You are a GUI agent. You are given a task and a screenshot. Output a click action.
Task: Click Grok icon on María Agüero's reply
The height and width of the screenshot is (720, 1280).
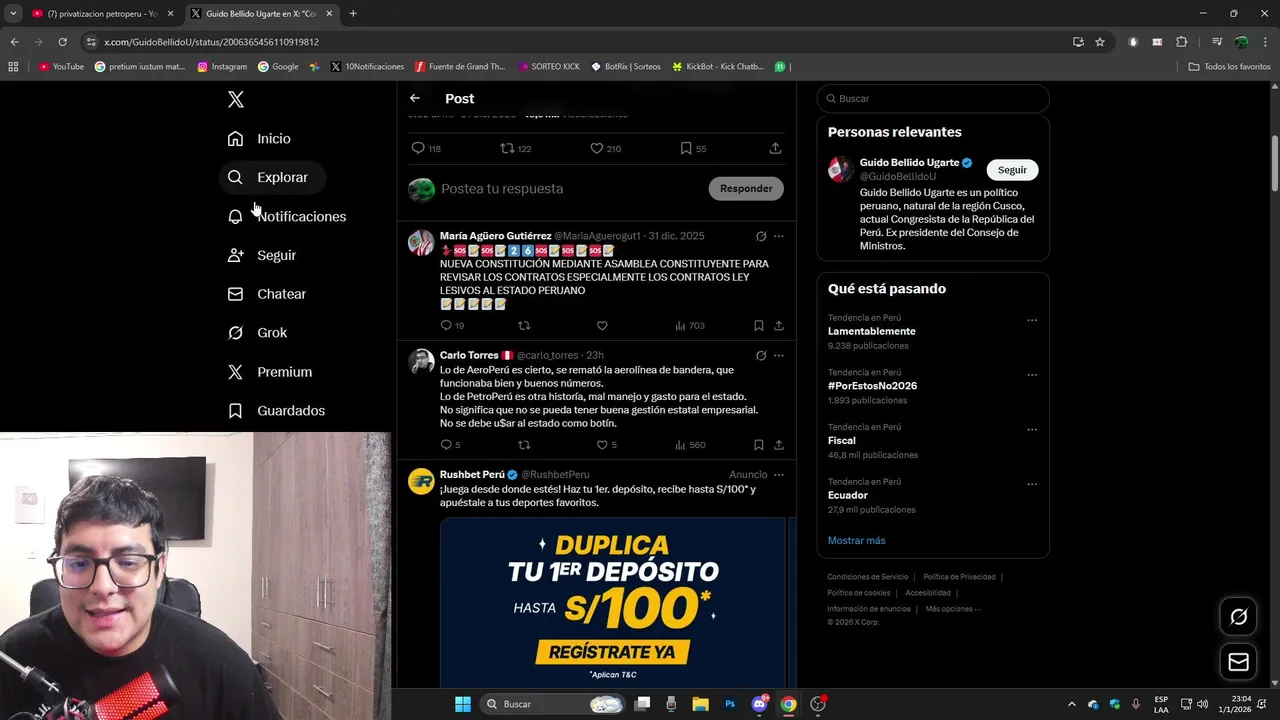pos(761,236)
